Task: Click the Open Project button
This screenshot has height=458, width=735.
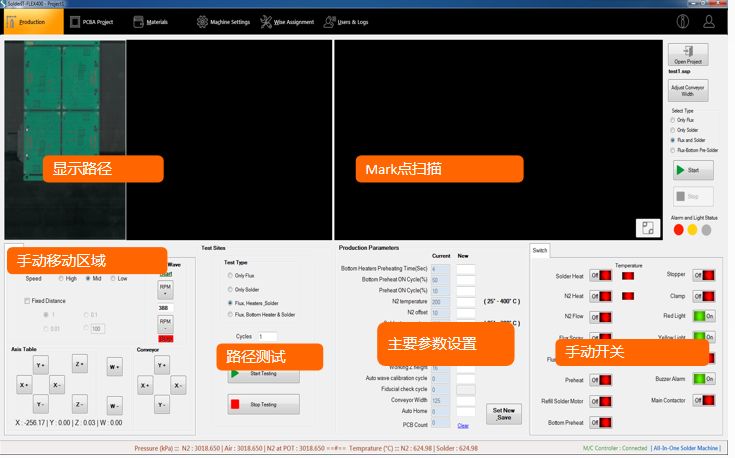Action: click(x=688, y=54)
